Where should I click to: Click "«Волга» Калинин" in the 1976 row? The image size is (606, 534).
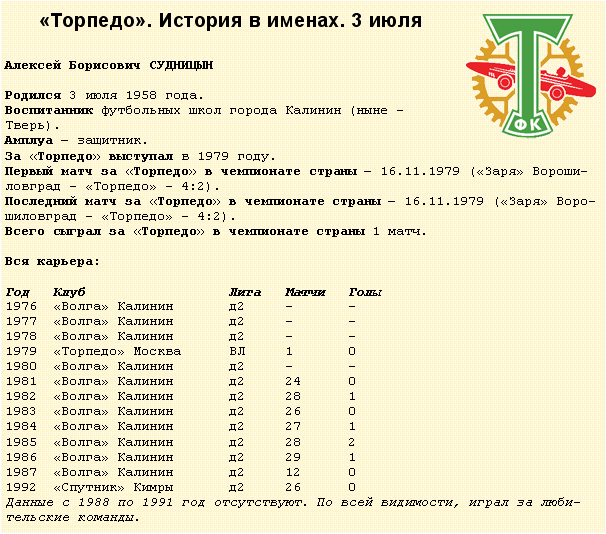113,306
